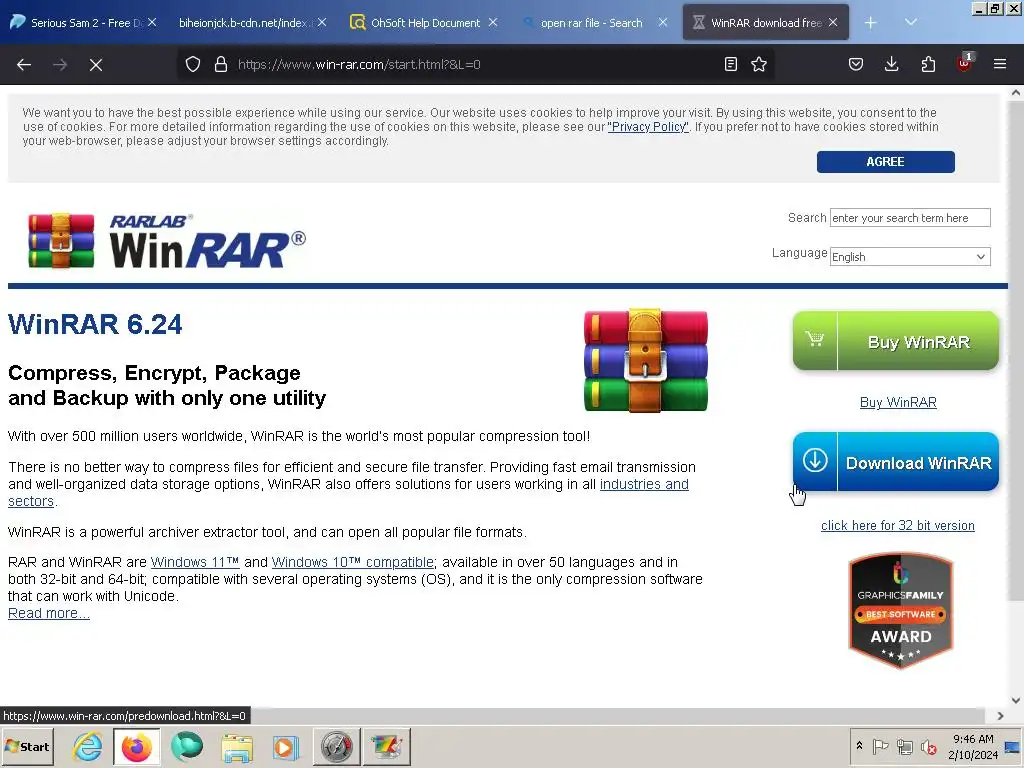Click the RARLAB WinRAR logo
The height and width of the screenshot is (768, 1024).
[x=167, y=241]
